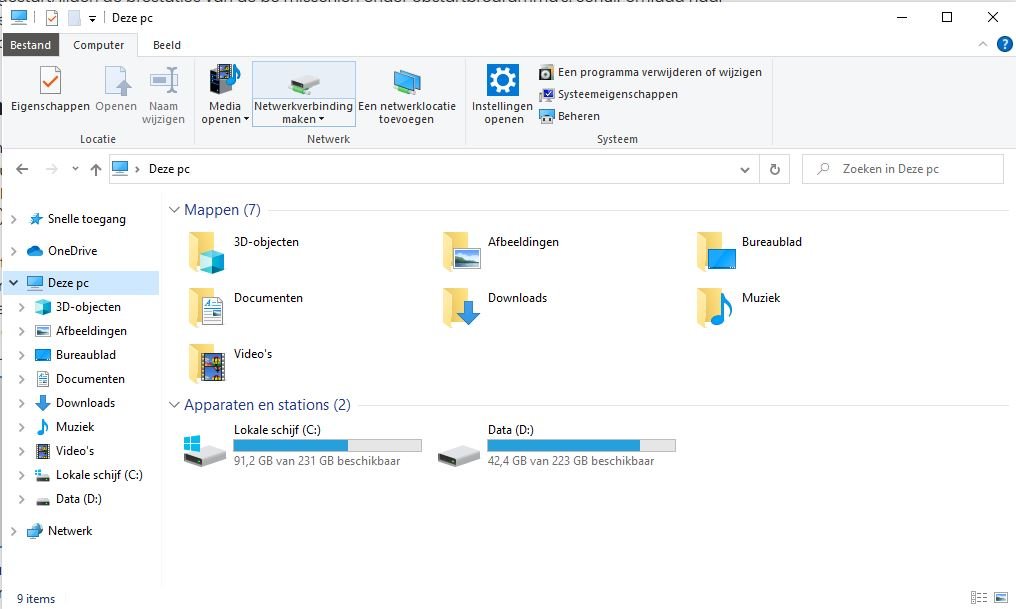Switch to details view in status bar

coord(979,597)
